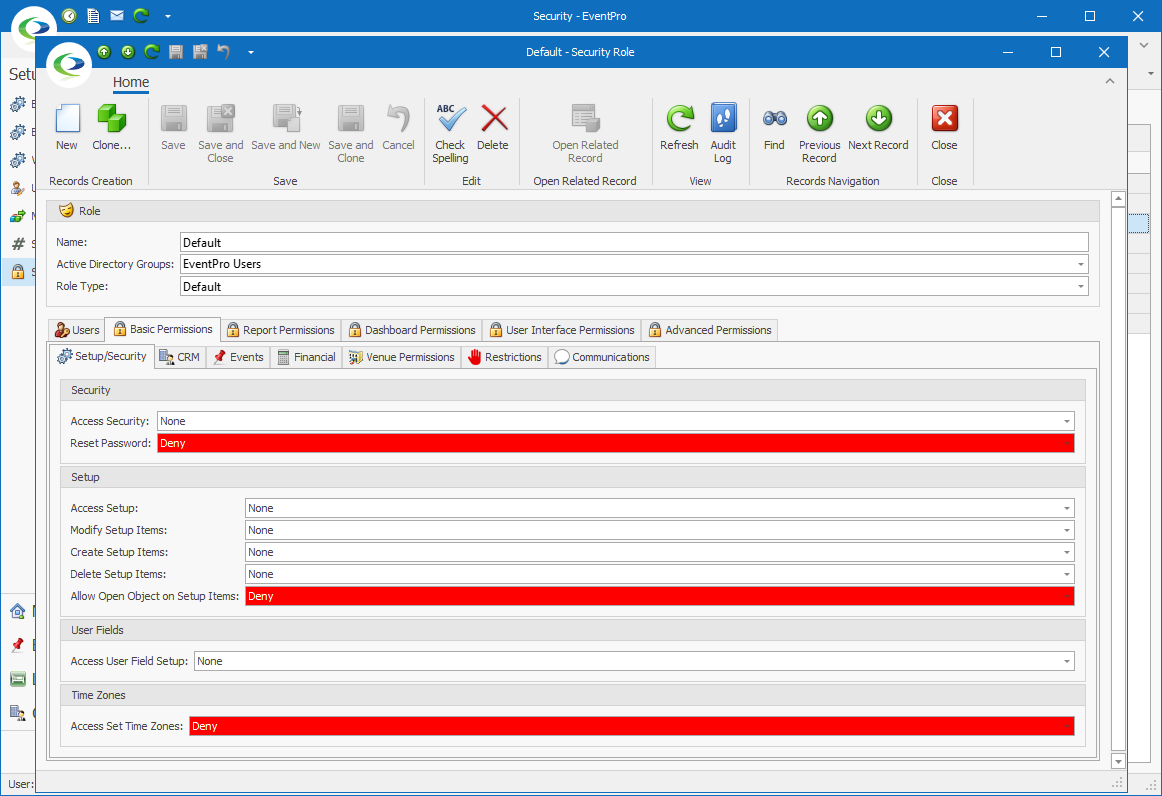Click scroll down arrow of form scrollbar

(1118, 762)
